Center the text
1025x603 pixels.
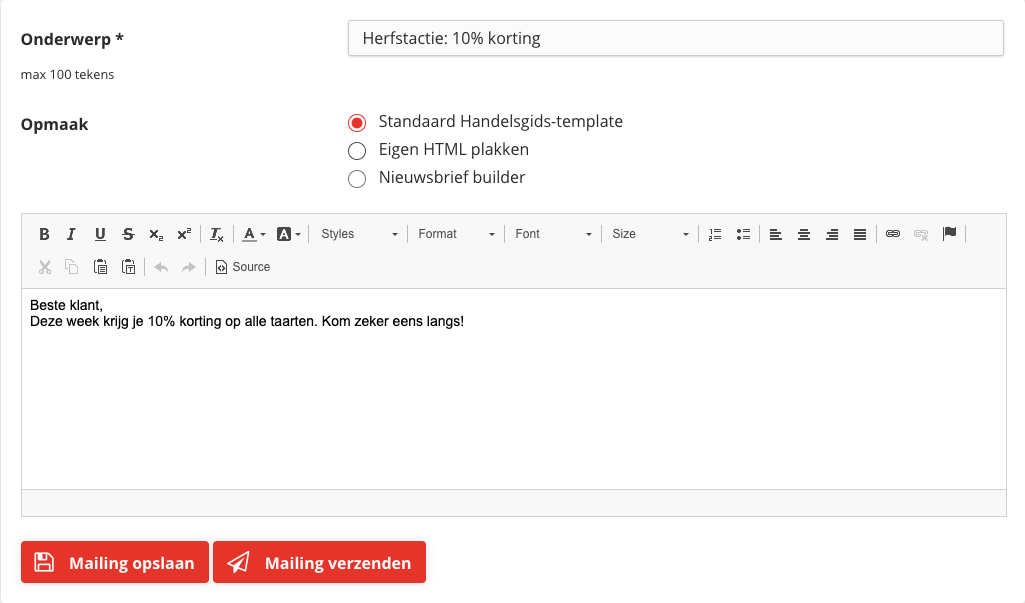click(803, 234)
